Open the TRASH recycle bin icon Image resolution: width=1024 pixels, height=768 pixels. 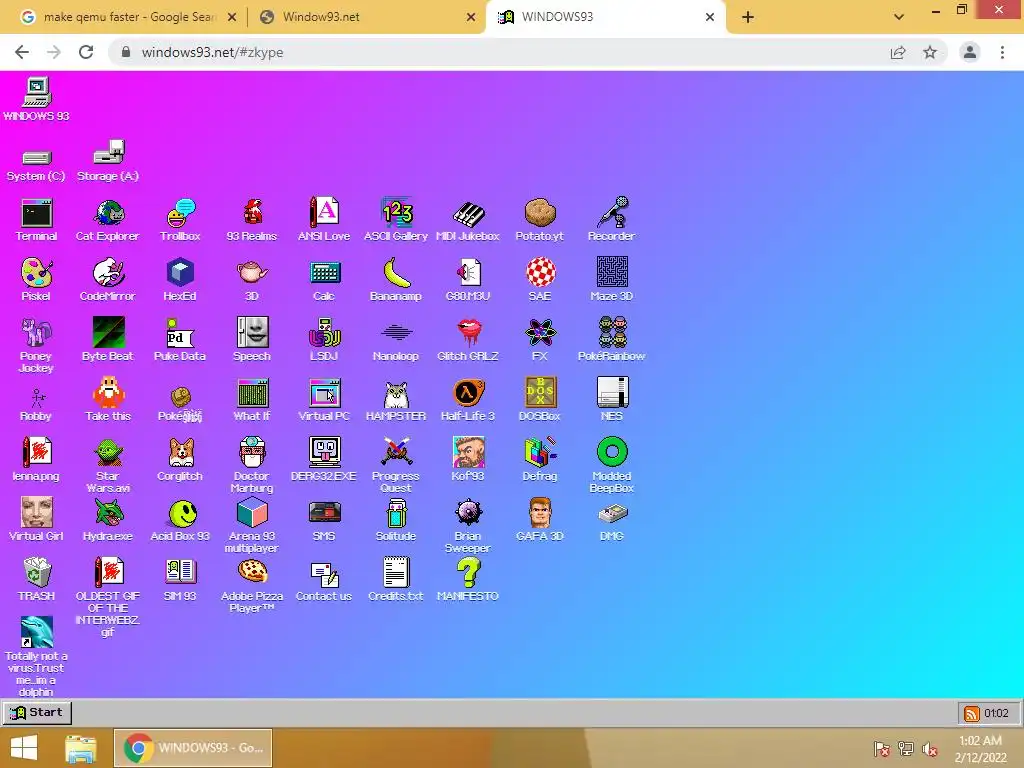37,579
